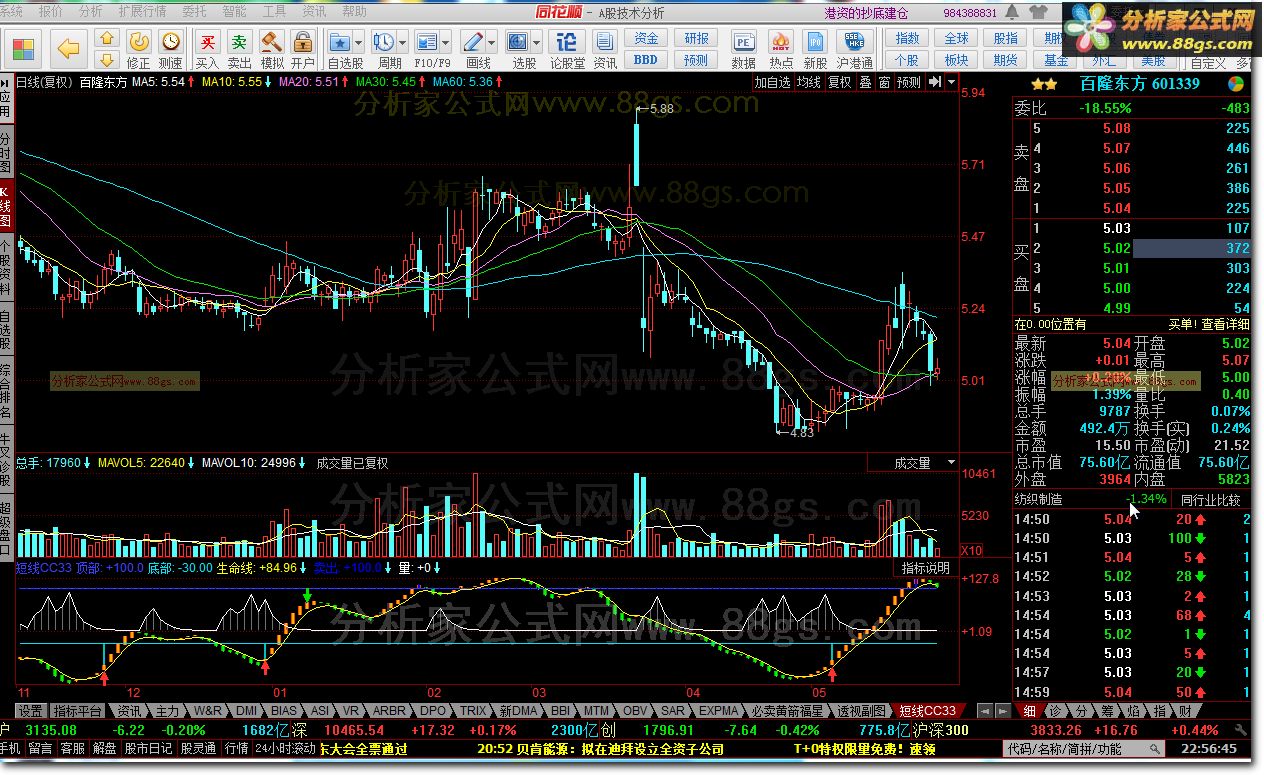Open the 沪港通 SSE HKE icon
This screenshot has height=775, width=1264.
tap(855, 42)
